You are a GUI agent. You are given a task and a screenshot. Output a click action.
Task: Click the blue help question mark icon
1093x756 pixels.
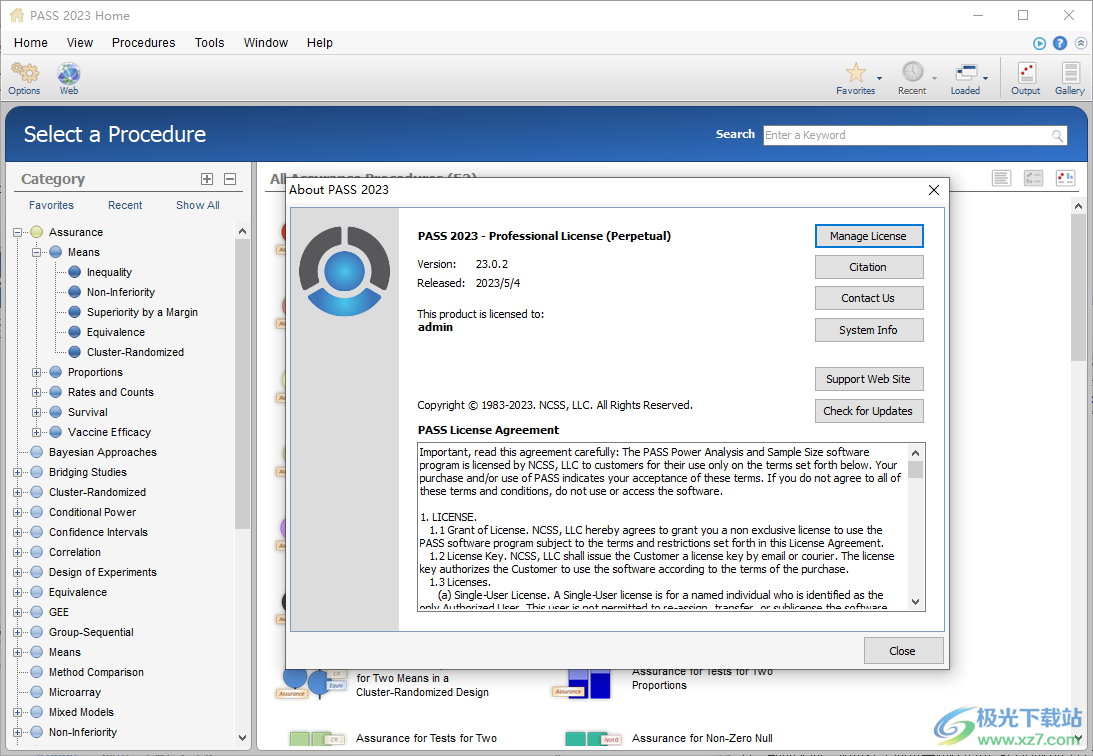1060,43
